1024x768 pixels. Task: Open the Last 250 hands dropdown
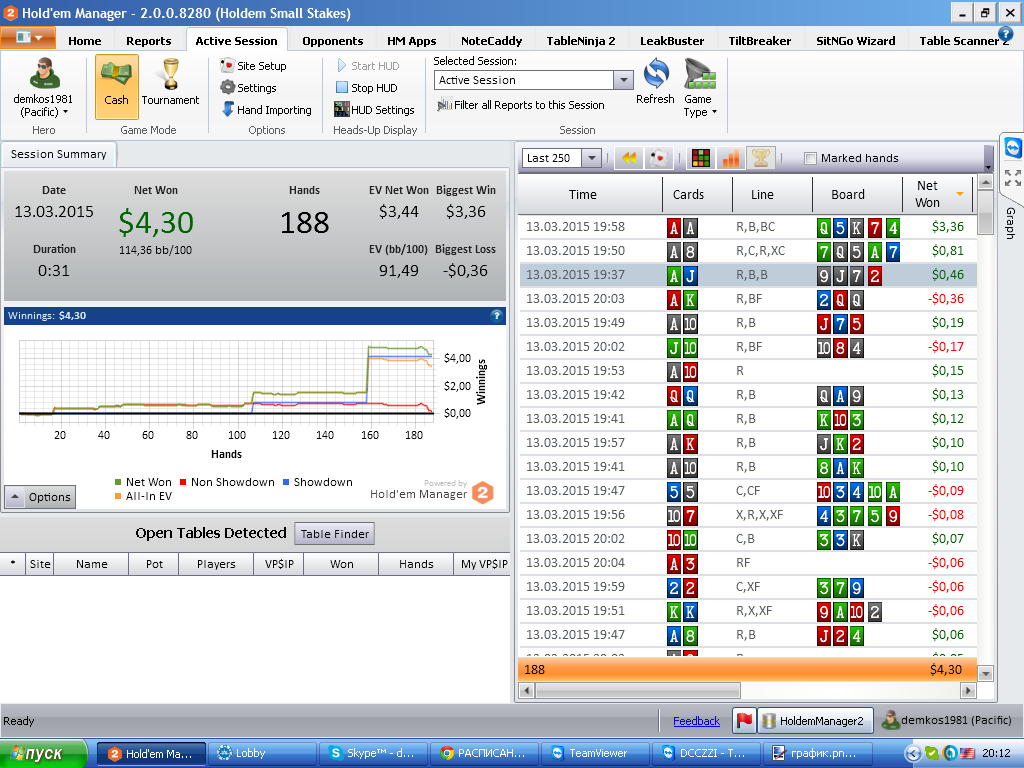pyautogui.click(x=591, y=158)
